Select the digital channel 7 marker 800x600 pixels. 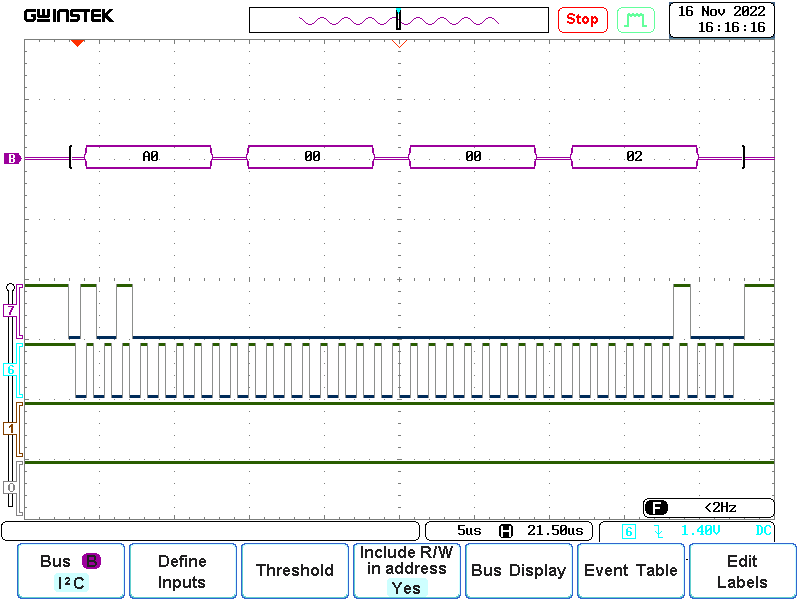pyautogui.click(x=11, y=311)
